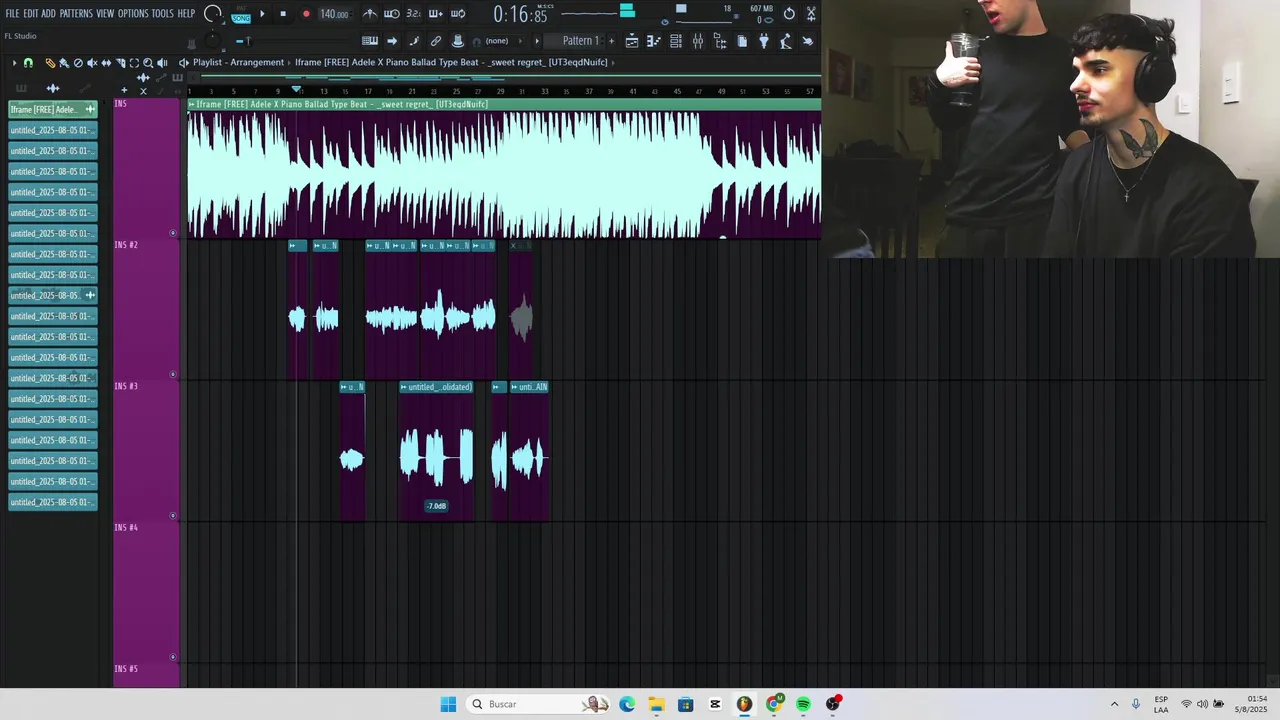Open the Playlist view icon
Image resolution: width=1280 pixels, height=720 pixels.
click(632, 41)
